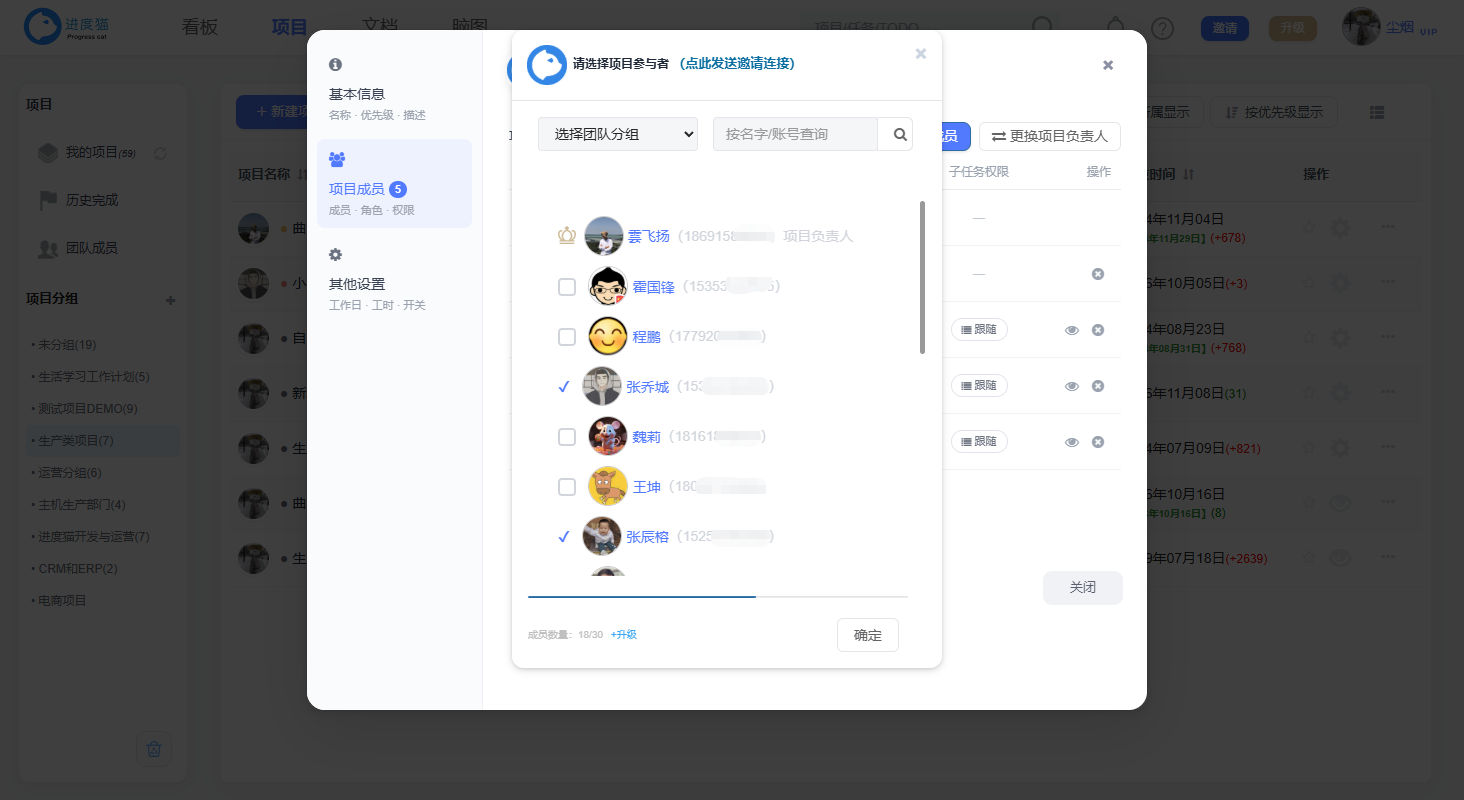This screenshot has width=1464, height=800.
Task: Open second 跟随 subtask permission dropdown
Action: click(x=979, y=386)
